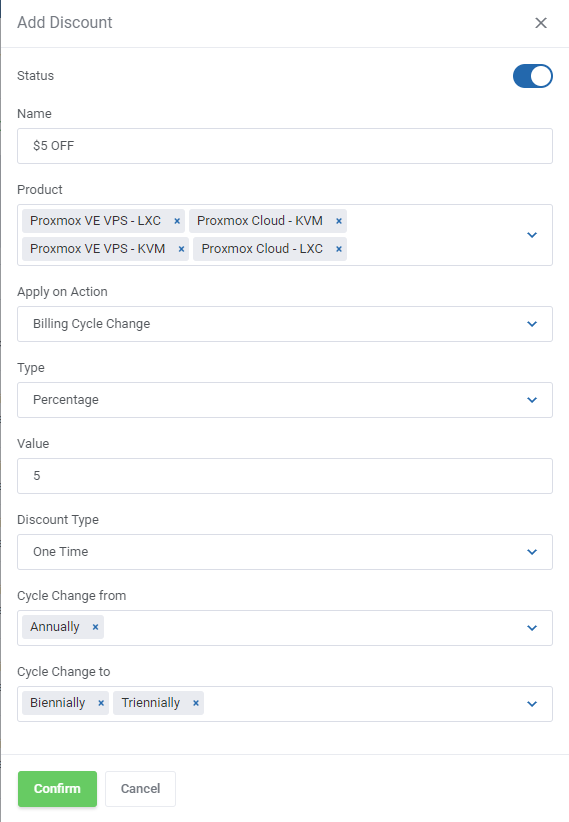This screenshot has height=822, width=569.
Task: Remove the Annually cycle tag
Action: pos(95,627)
